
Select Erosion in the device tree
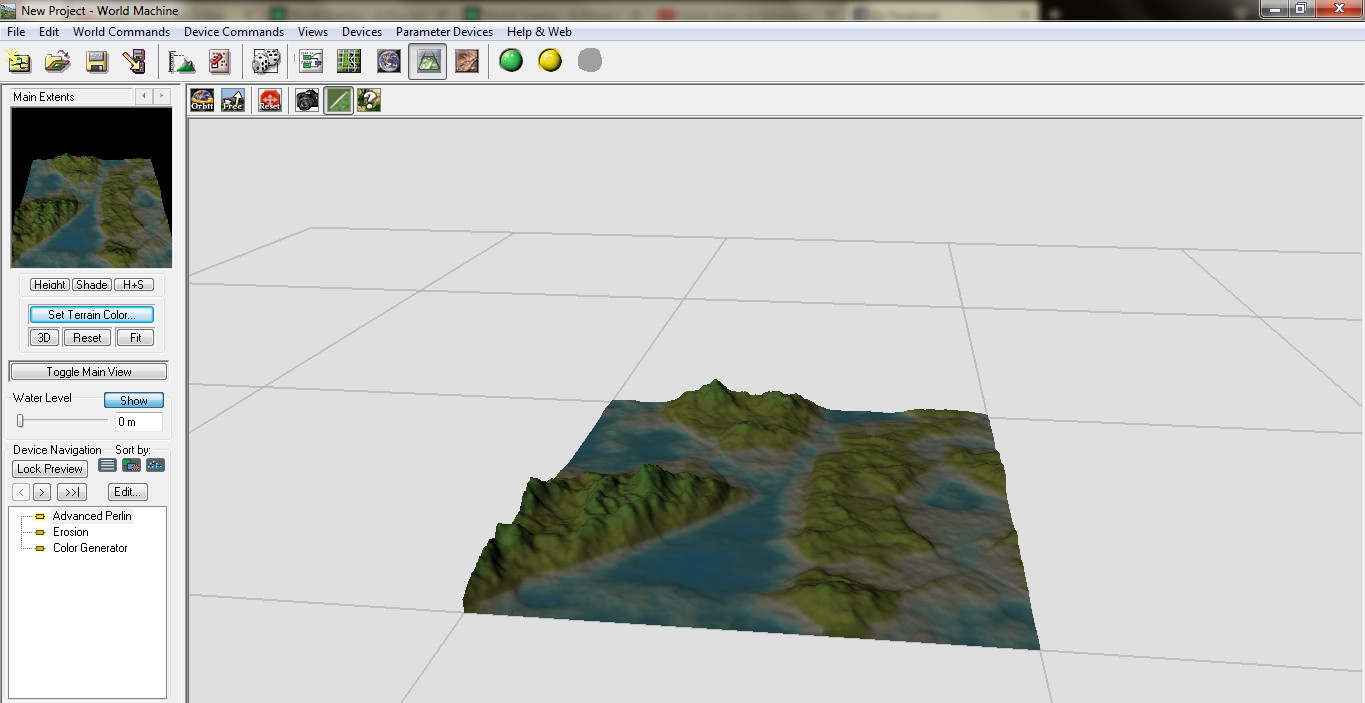[x=71, y=532]
